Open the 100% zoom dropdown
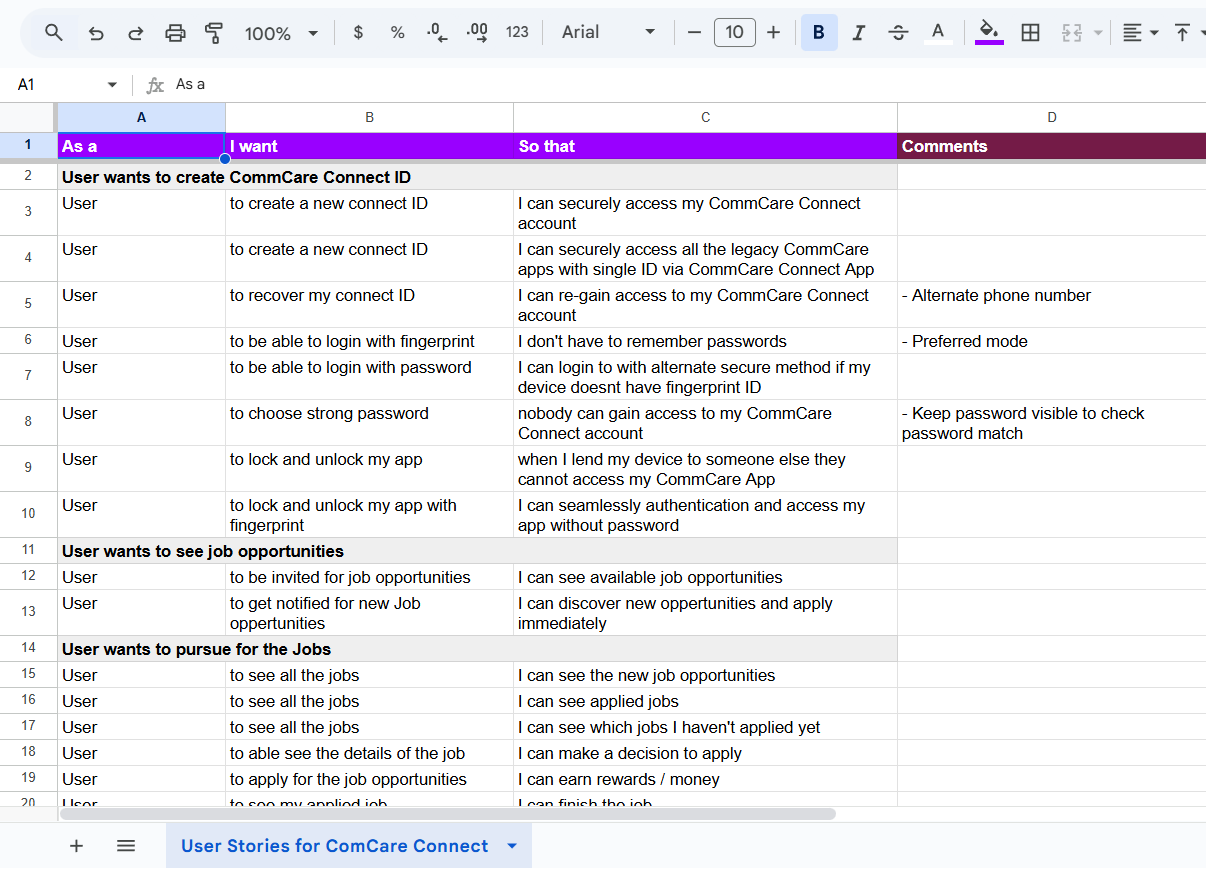The image size is (1206, 869). pyautogui.click(x=281, y=33)
